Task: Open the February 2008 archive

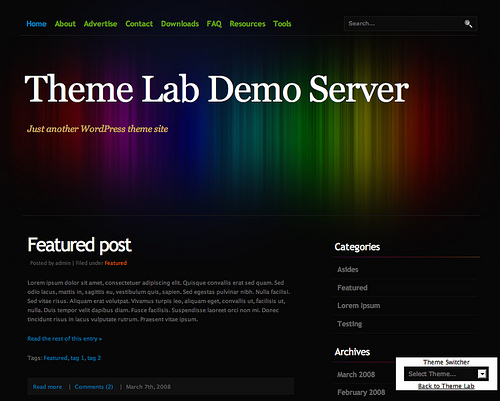Action: tap(361, 393)
